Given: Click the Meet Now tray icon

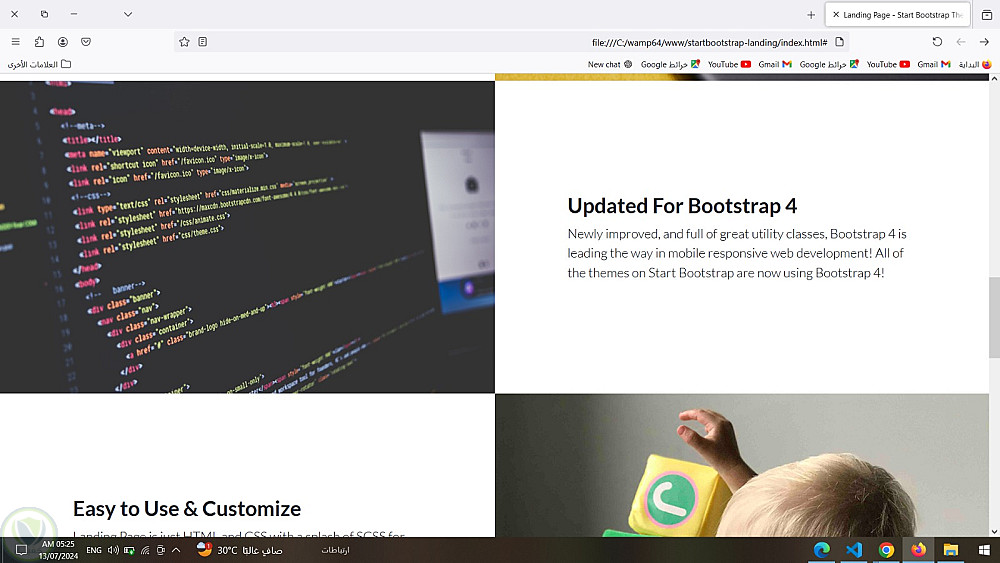Looking at the screenshot, I should 161,550.
